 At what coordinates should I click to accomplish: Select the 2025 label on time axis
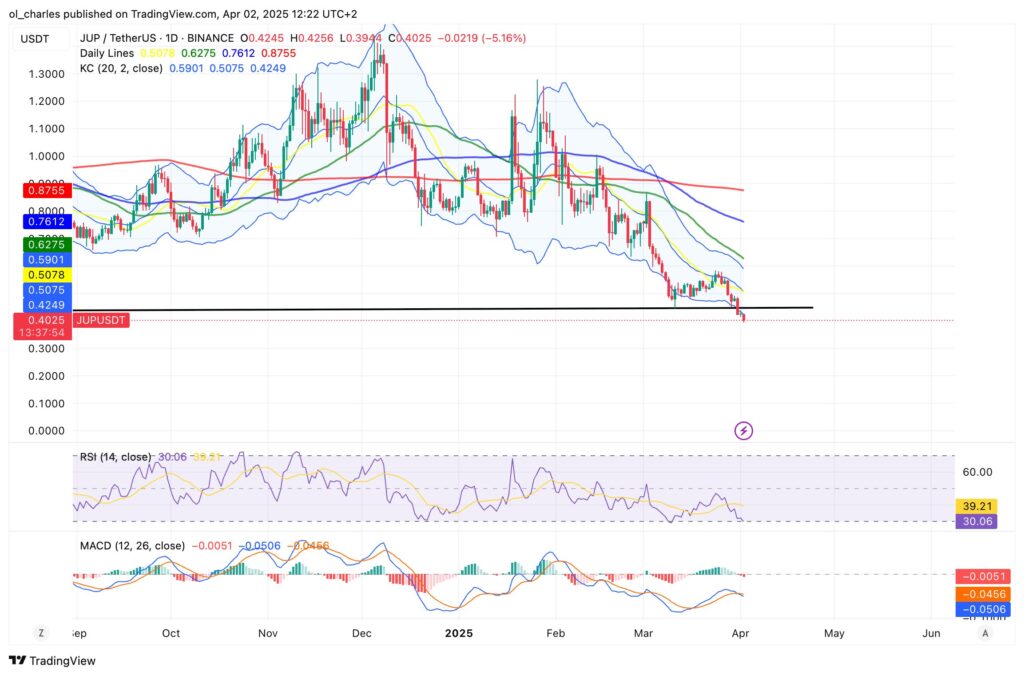(x=460, y=633)
